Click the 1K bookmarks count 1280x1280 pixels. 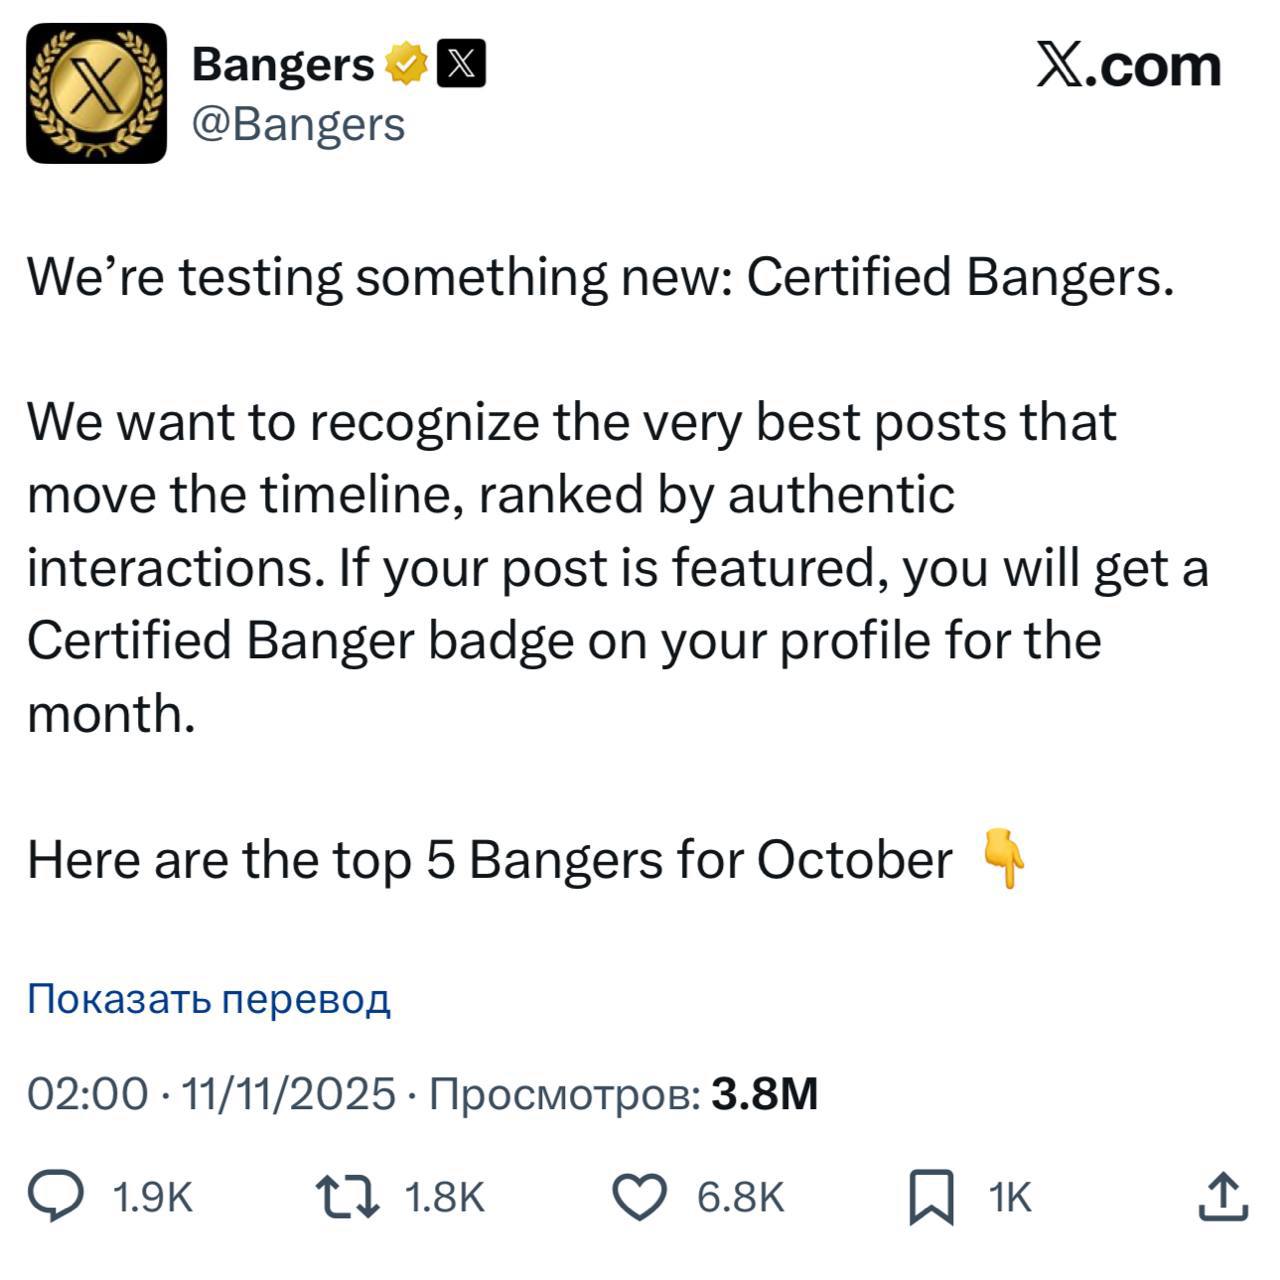coord(1009,1198)
